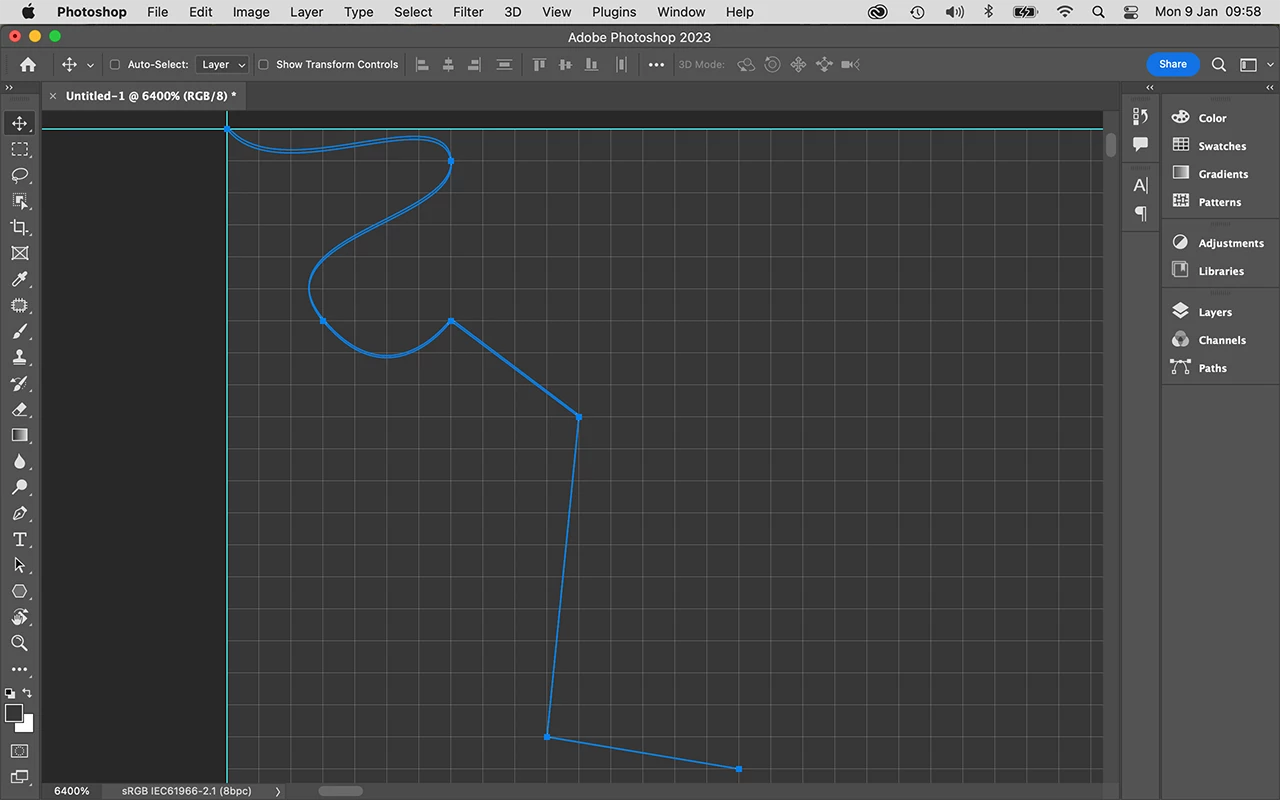Select the Pen tool

(x=19, y=513)
